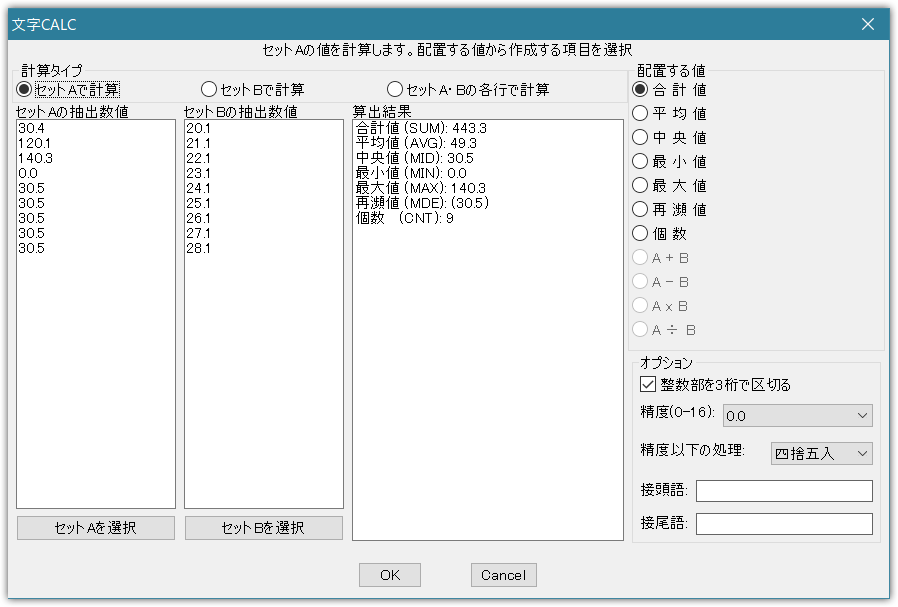
Task: Close the 文字CALC dialog window
Action: pos(869,24)
